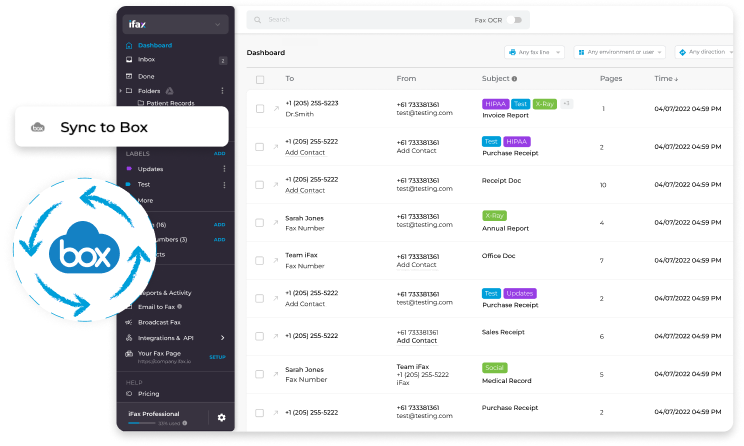Open the Patient Records folder

(x=170, y=103)
